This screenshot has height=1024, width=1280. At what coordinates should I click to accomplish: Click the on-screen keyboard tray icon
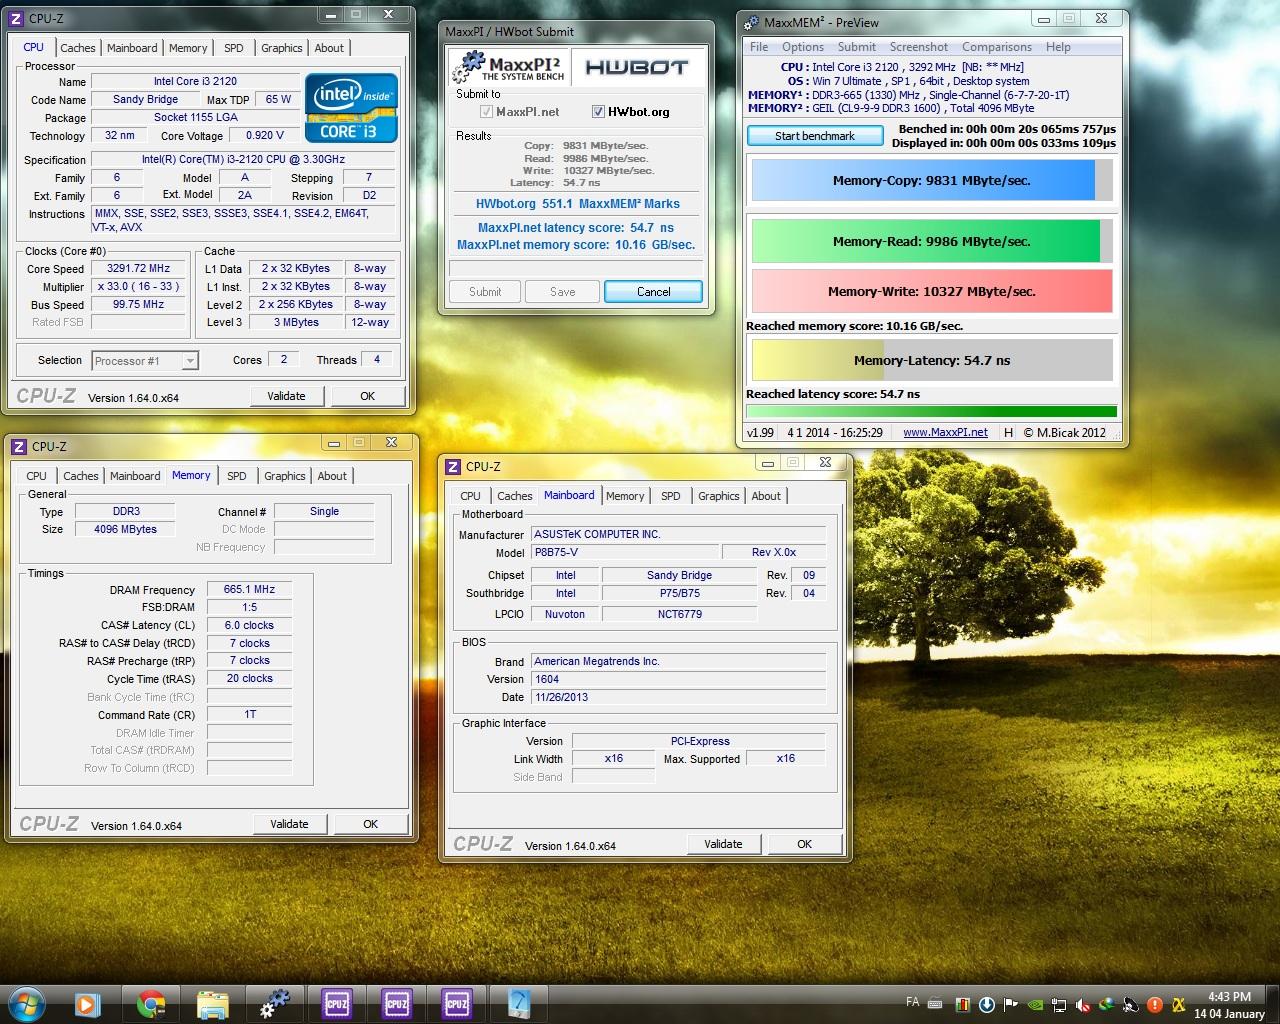[x=935, y=1005]
